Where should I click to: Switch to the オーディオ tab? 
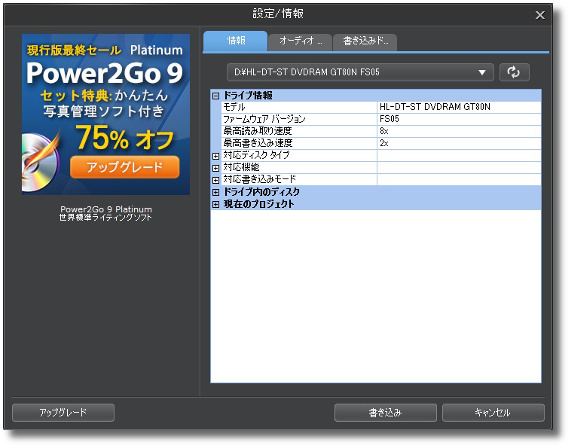coord(300,41)
